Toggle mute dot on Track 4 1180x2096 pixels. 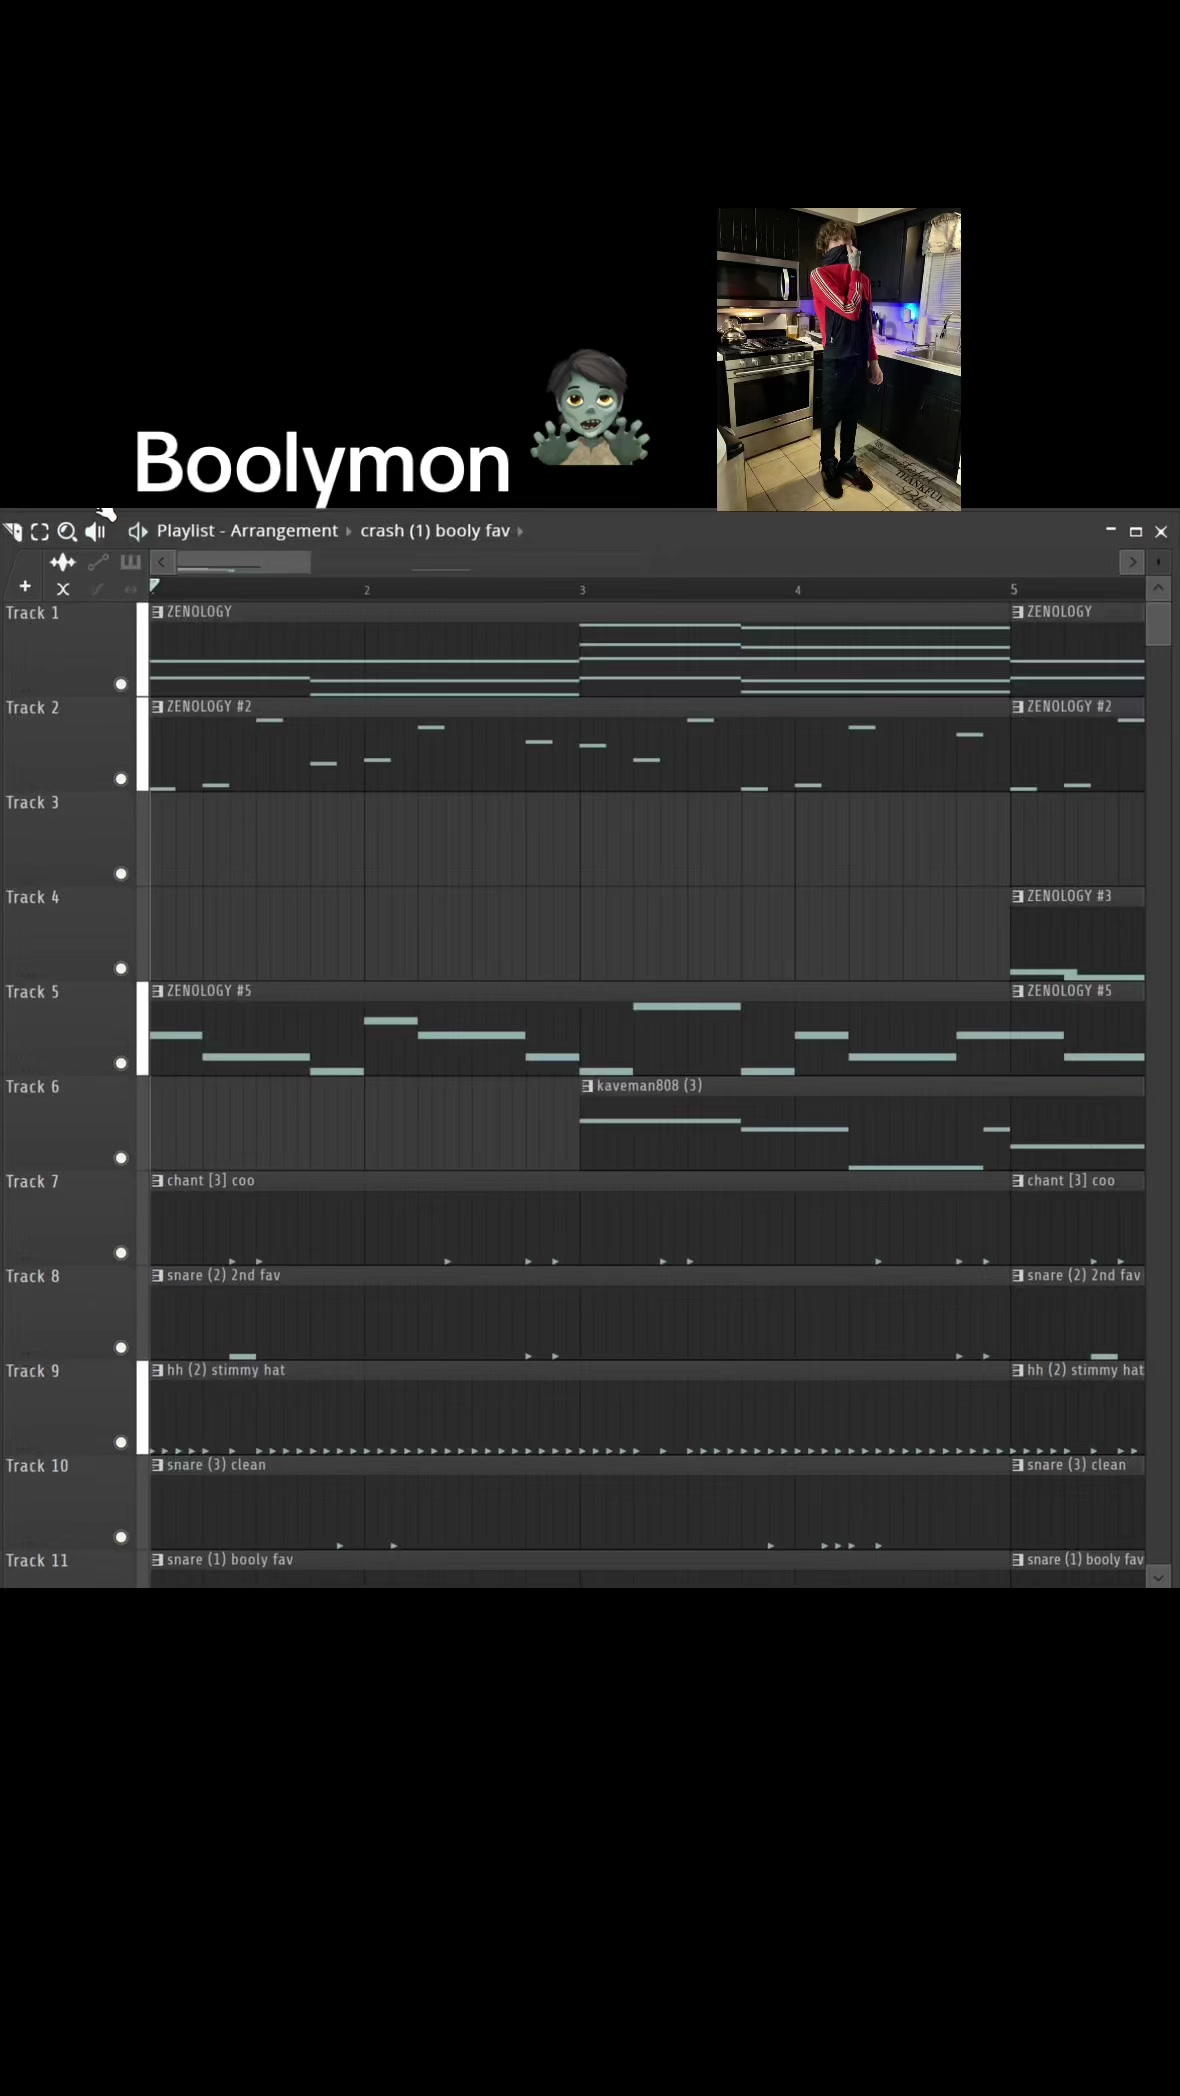coord(121,968)
